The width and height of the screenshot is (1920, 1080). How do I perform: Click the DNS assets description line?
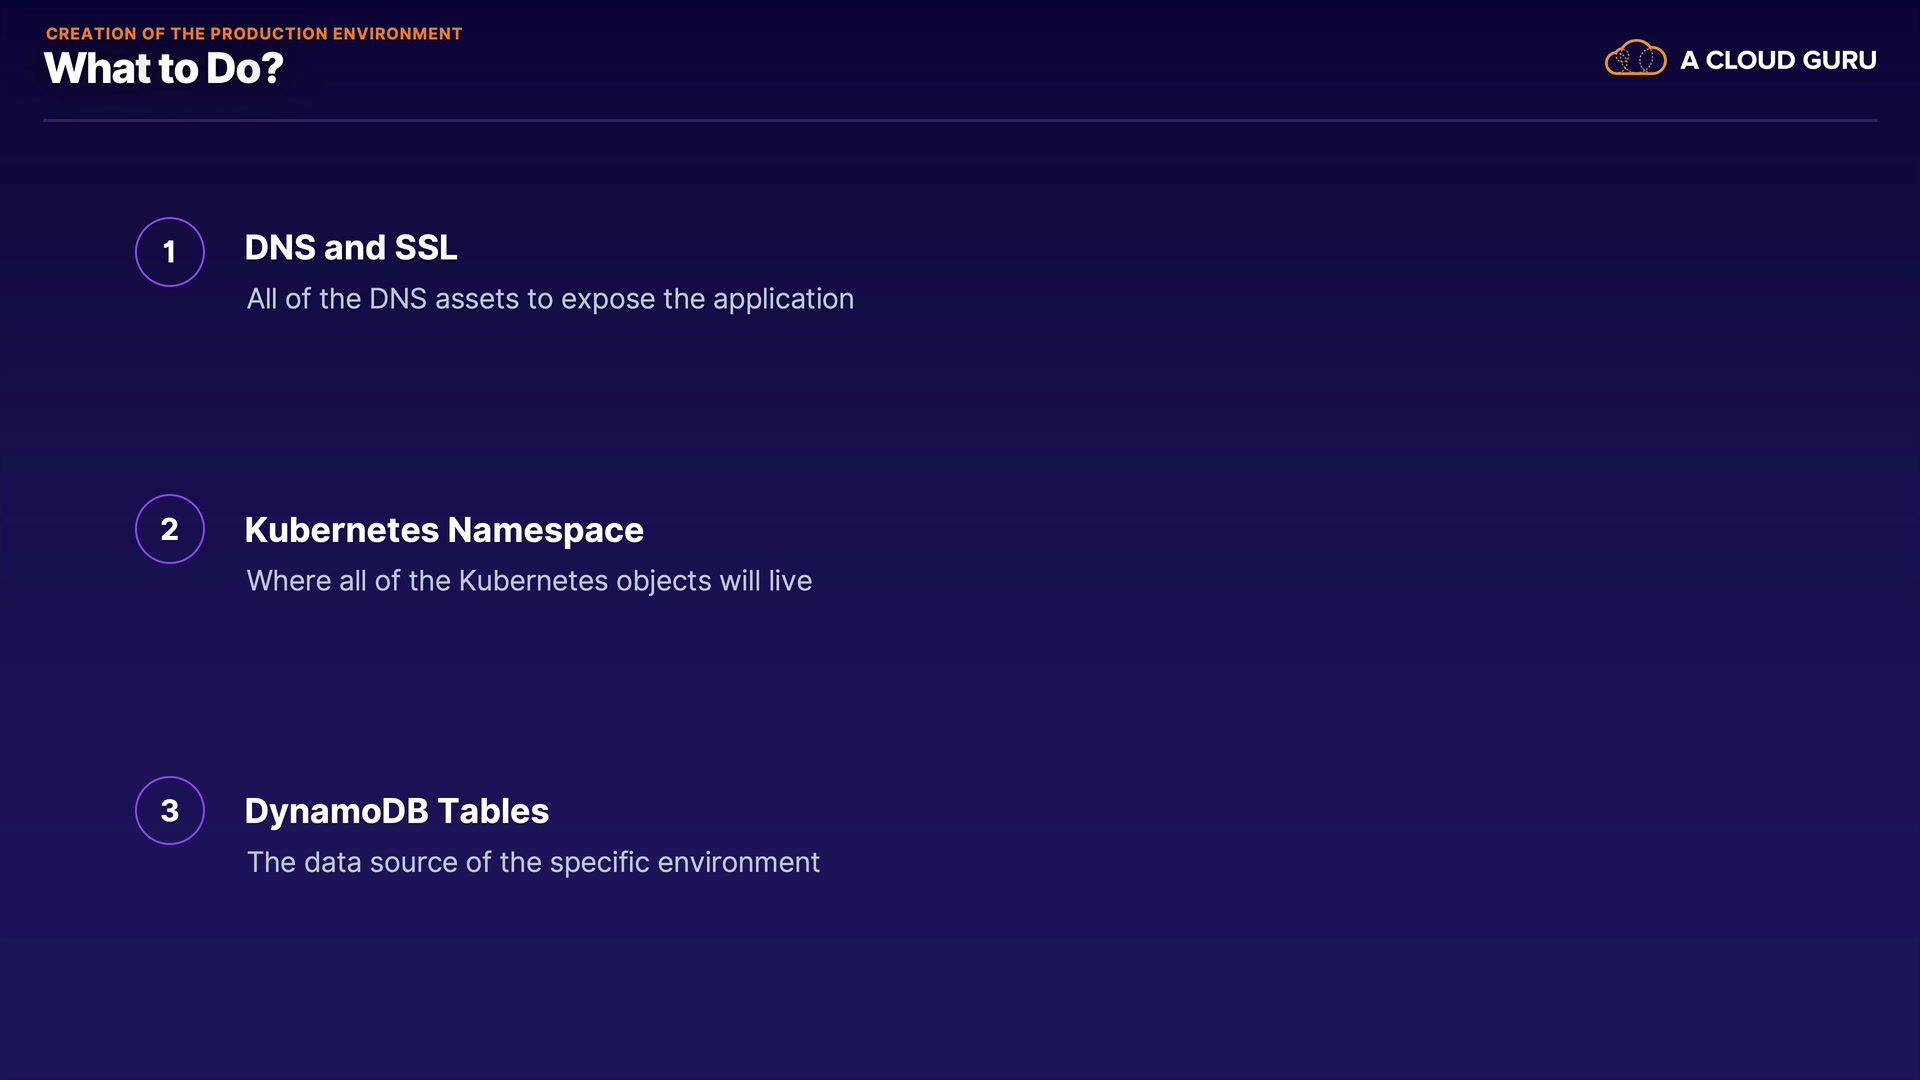coord(550,299)
